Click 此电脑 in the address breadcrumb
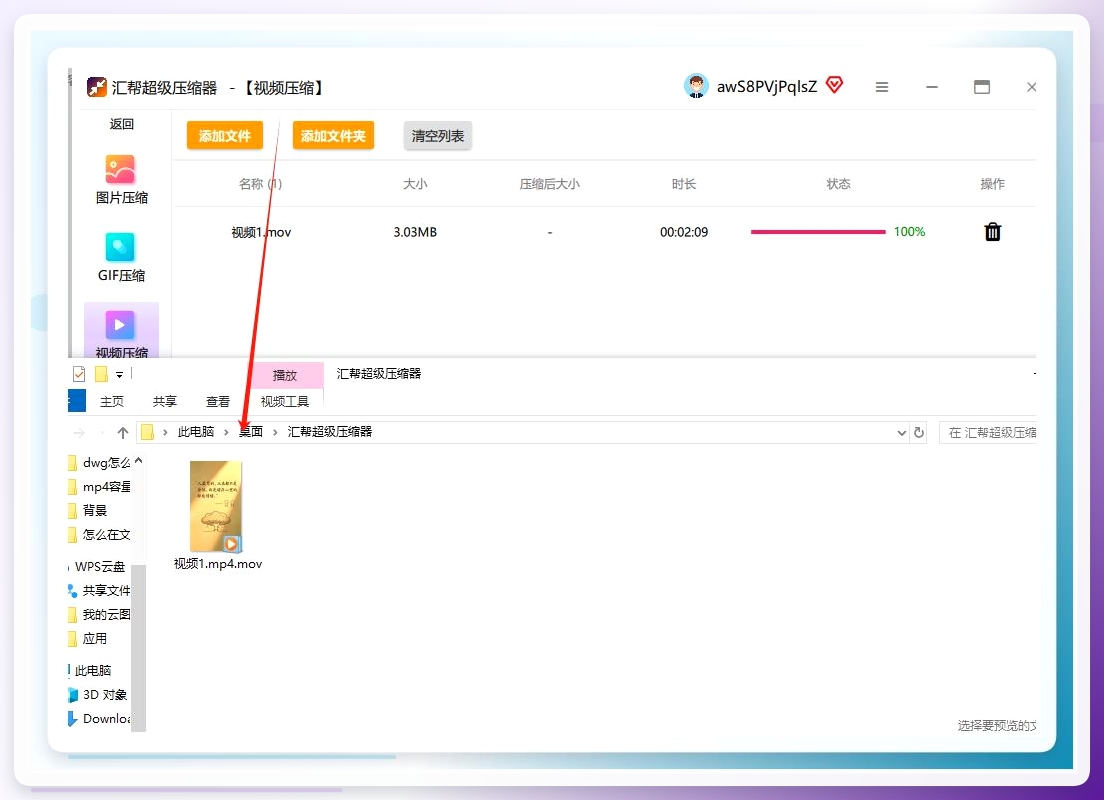1104x800 pixels. (196, 432)
